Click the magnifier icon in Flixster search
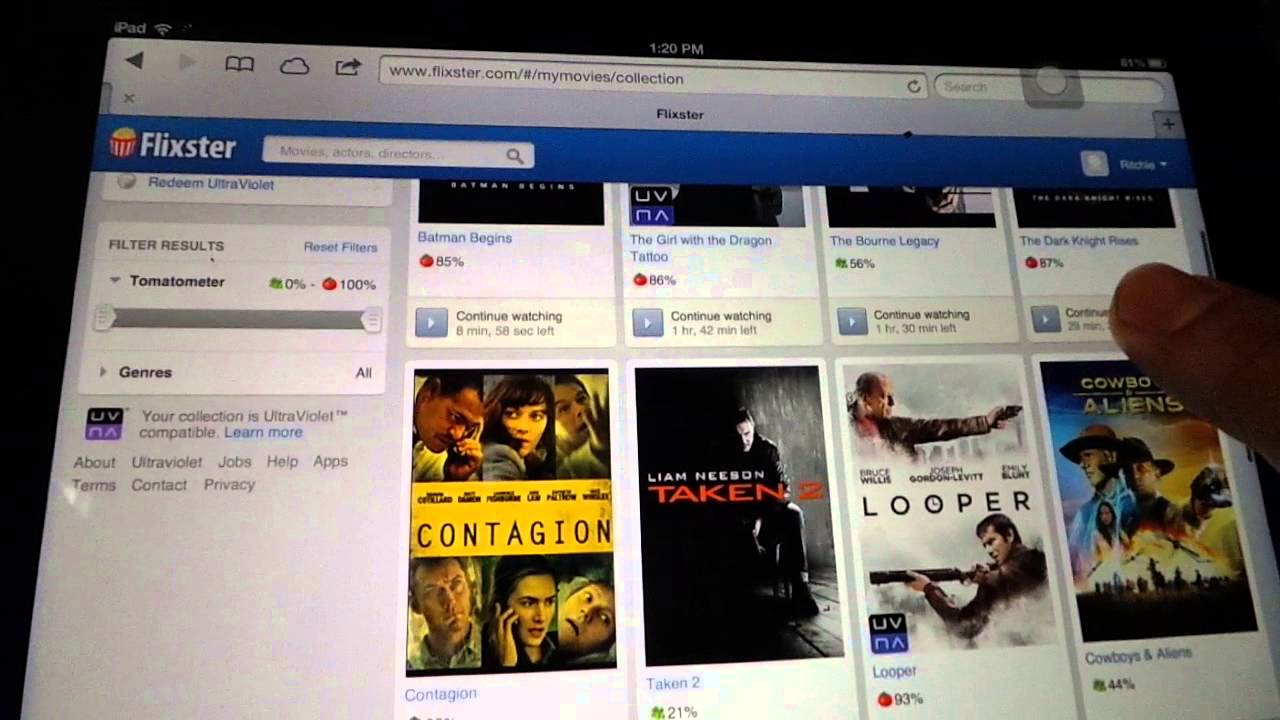Image resolution: width=1280 pixels, height=720 pixels. point(515,156)
